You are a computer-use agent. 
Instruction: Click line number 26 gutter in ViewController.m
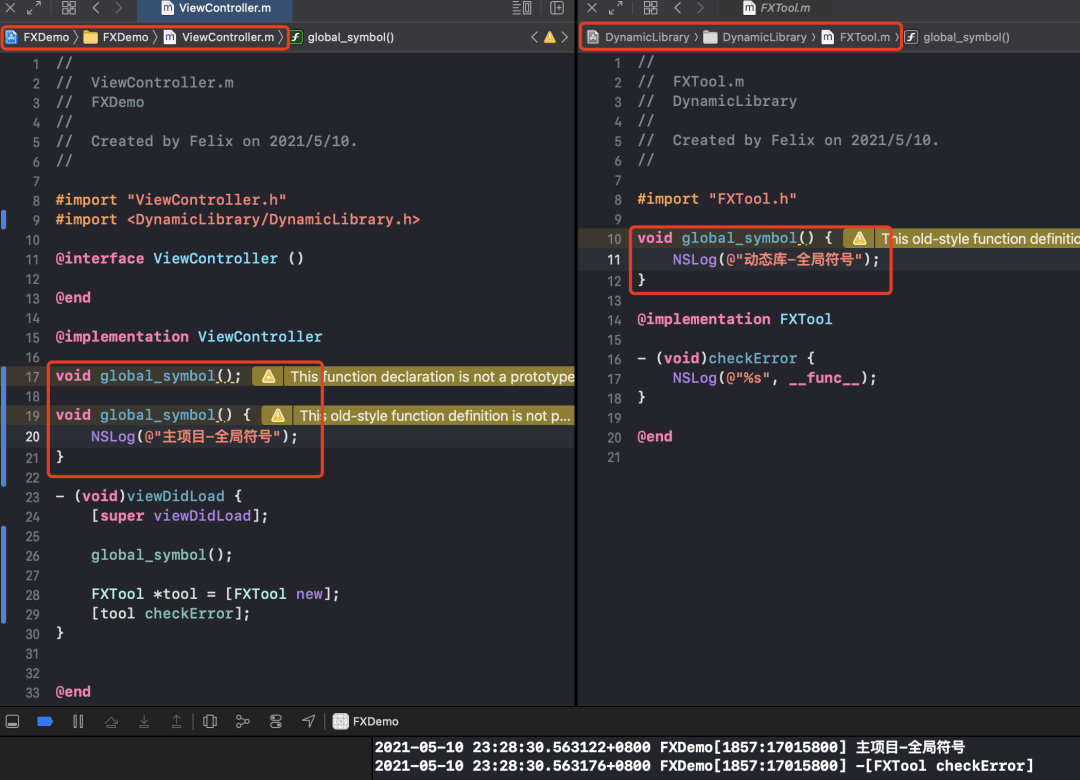[32, 555]
